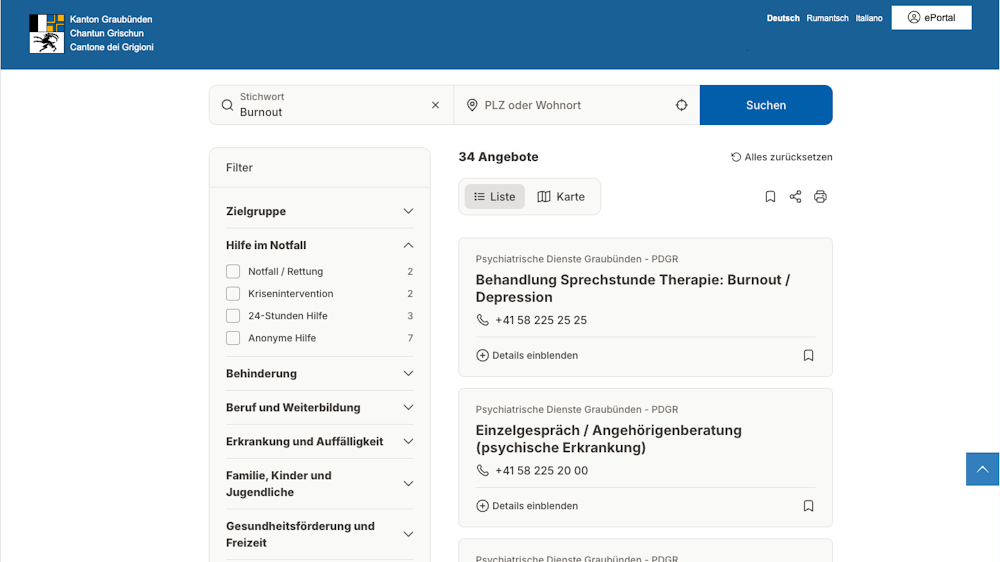Share the results using the share icon
The height and width of the screenshot is (562, 1000).
[x=795, y=196]
